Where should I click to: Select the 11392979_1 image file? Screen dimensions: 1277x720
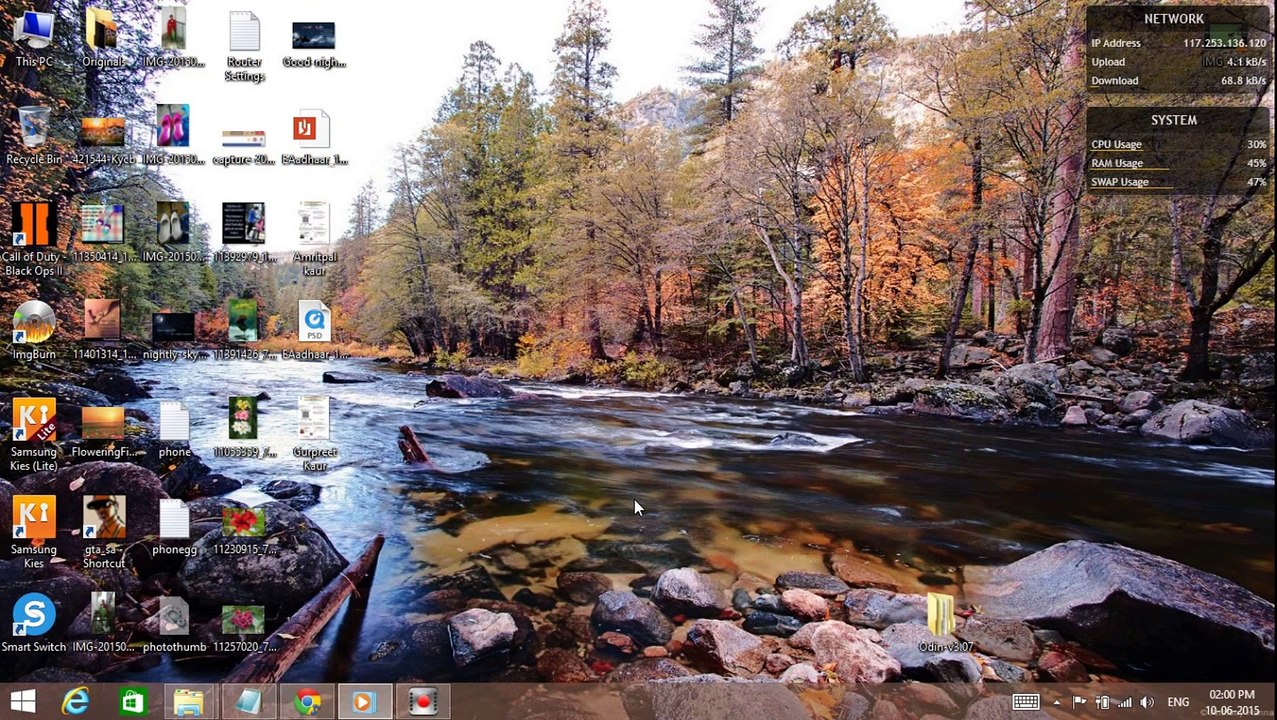[244, 233]
